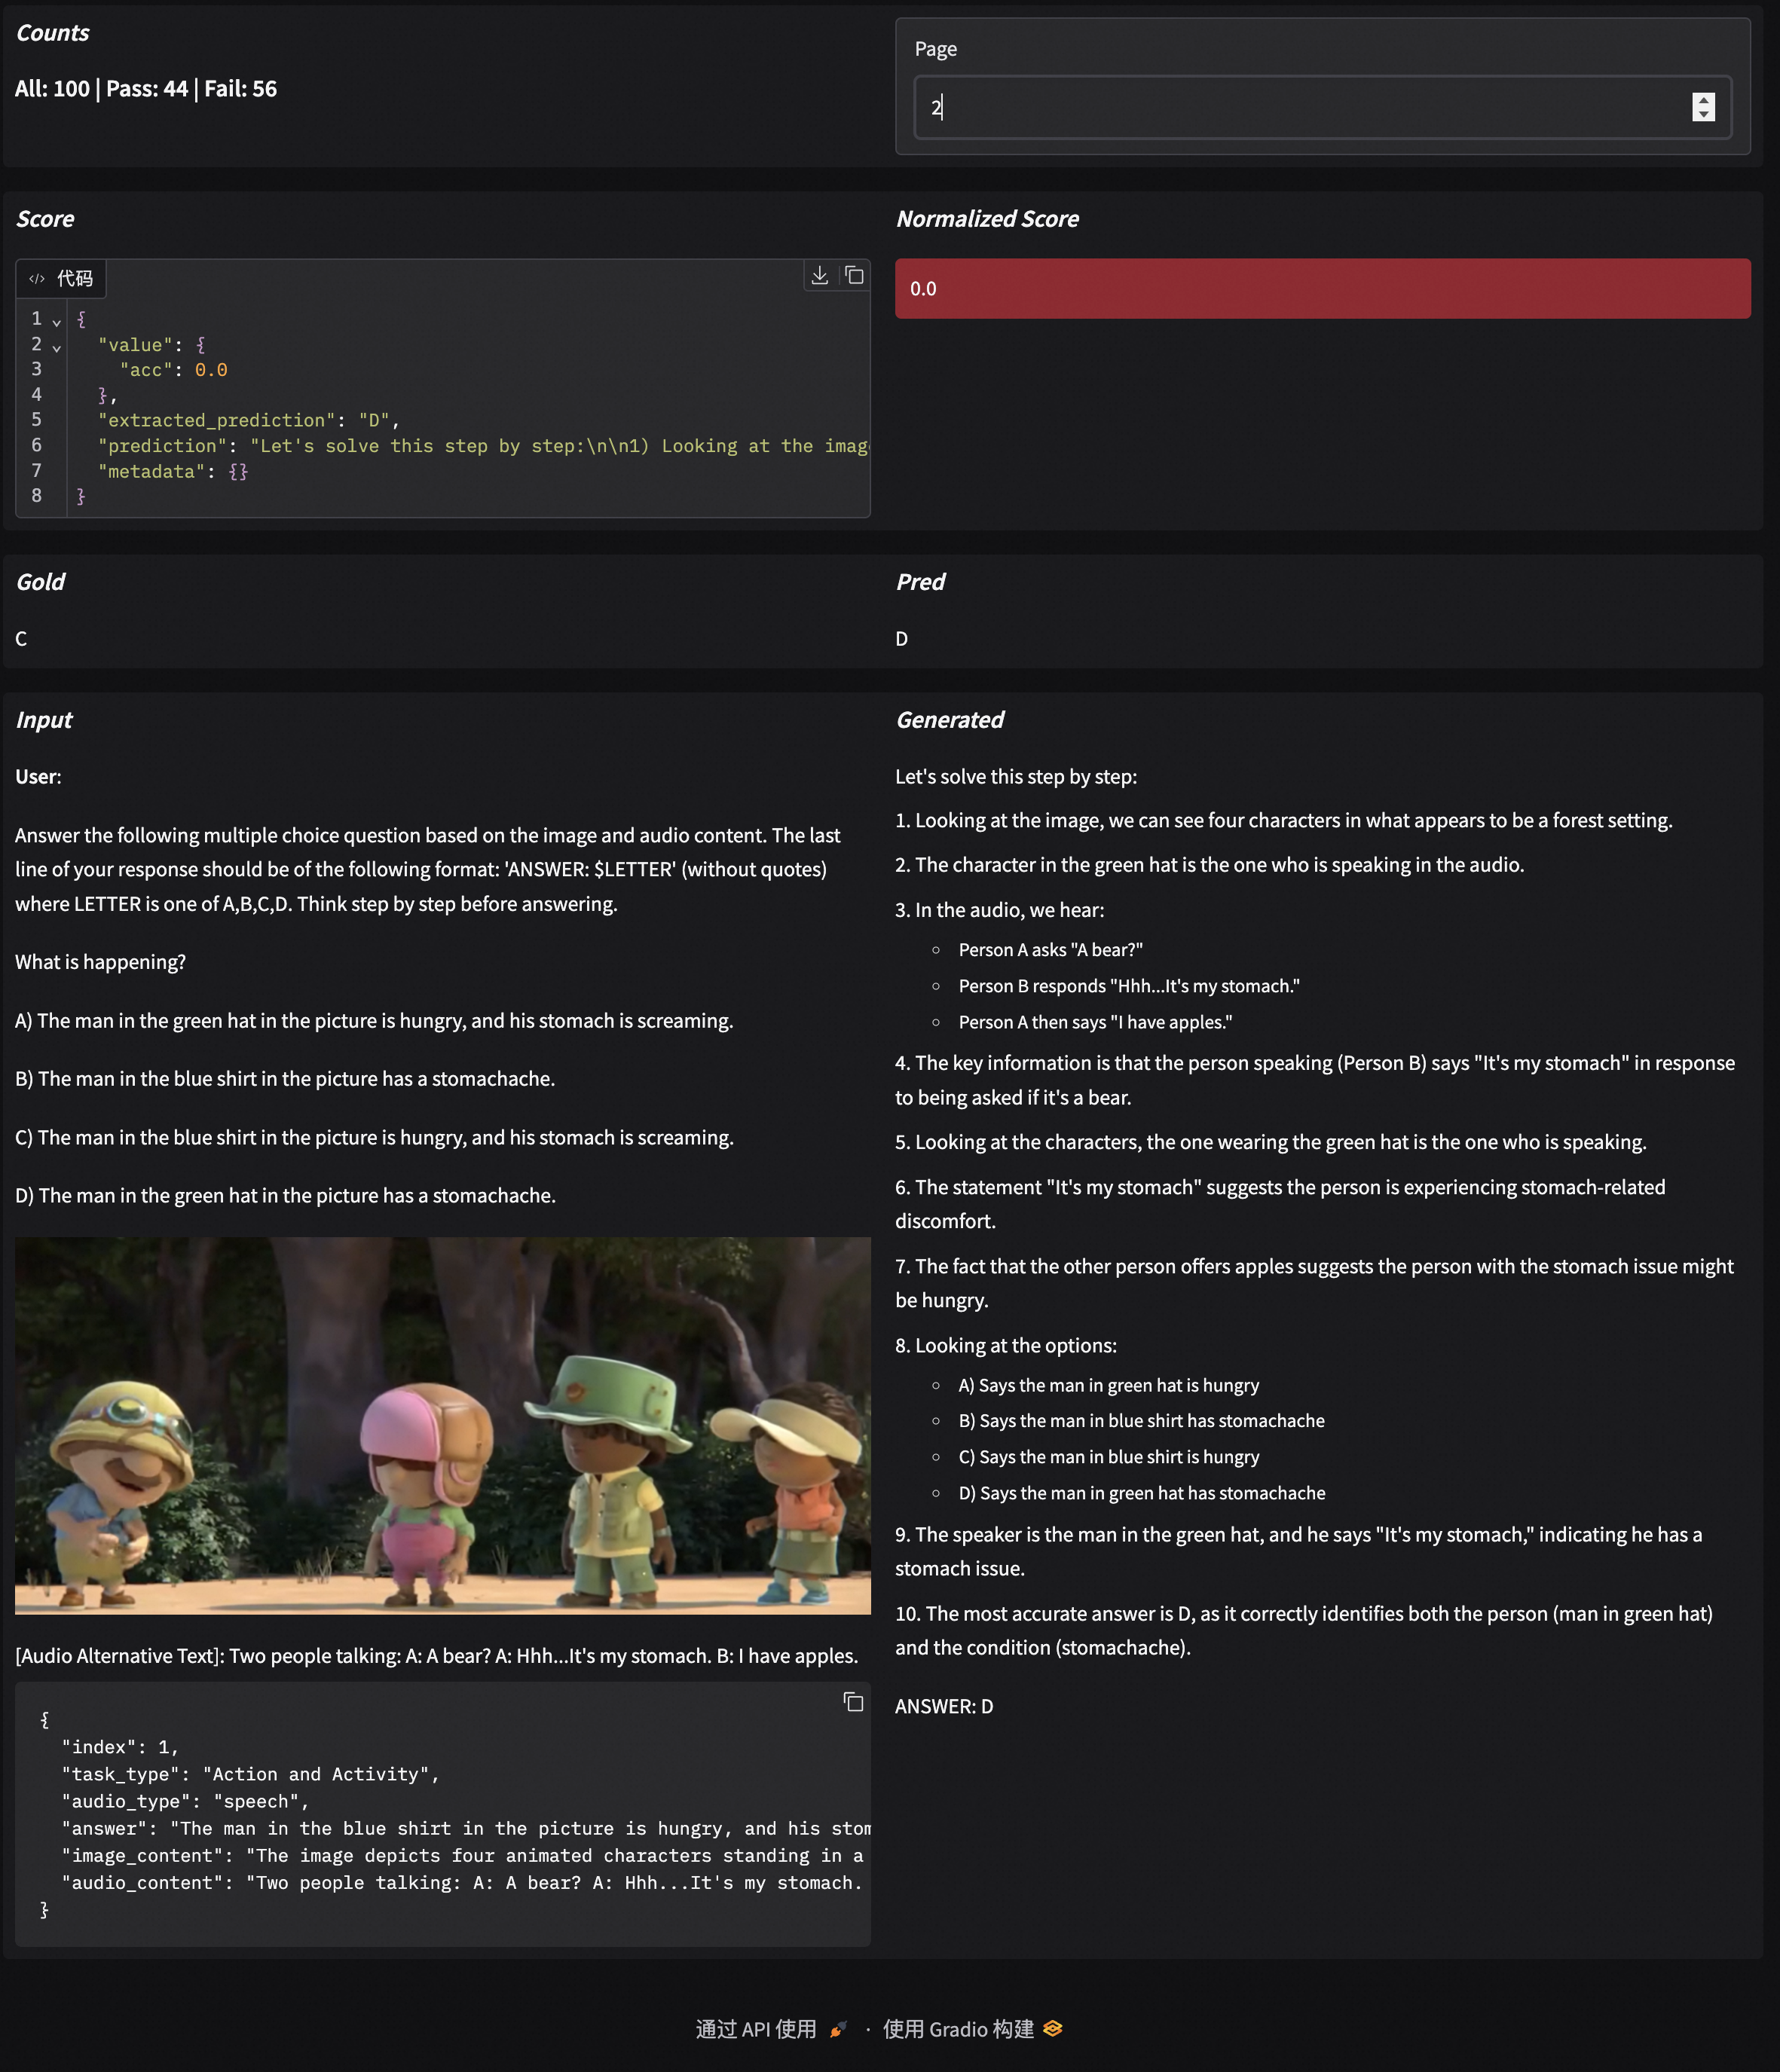Click the animated characters image
The width and height of the screenshot is (1780, 2072).
443,1425
